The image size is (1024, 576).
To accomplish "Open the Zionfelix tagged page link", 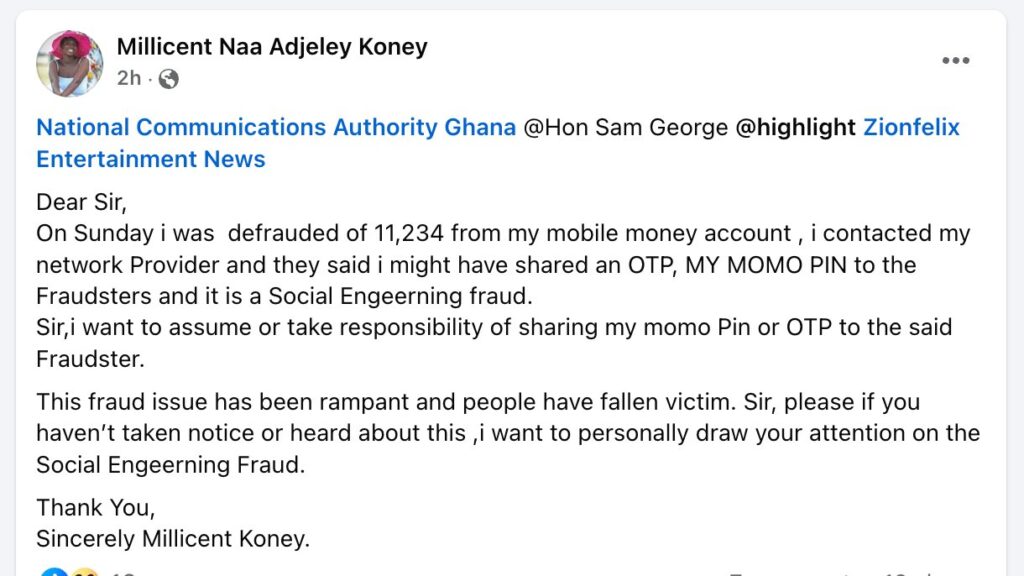I will (x=912, y=127).
